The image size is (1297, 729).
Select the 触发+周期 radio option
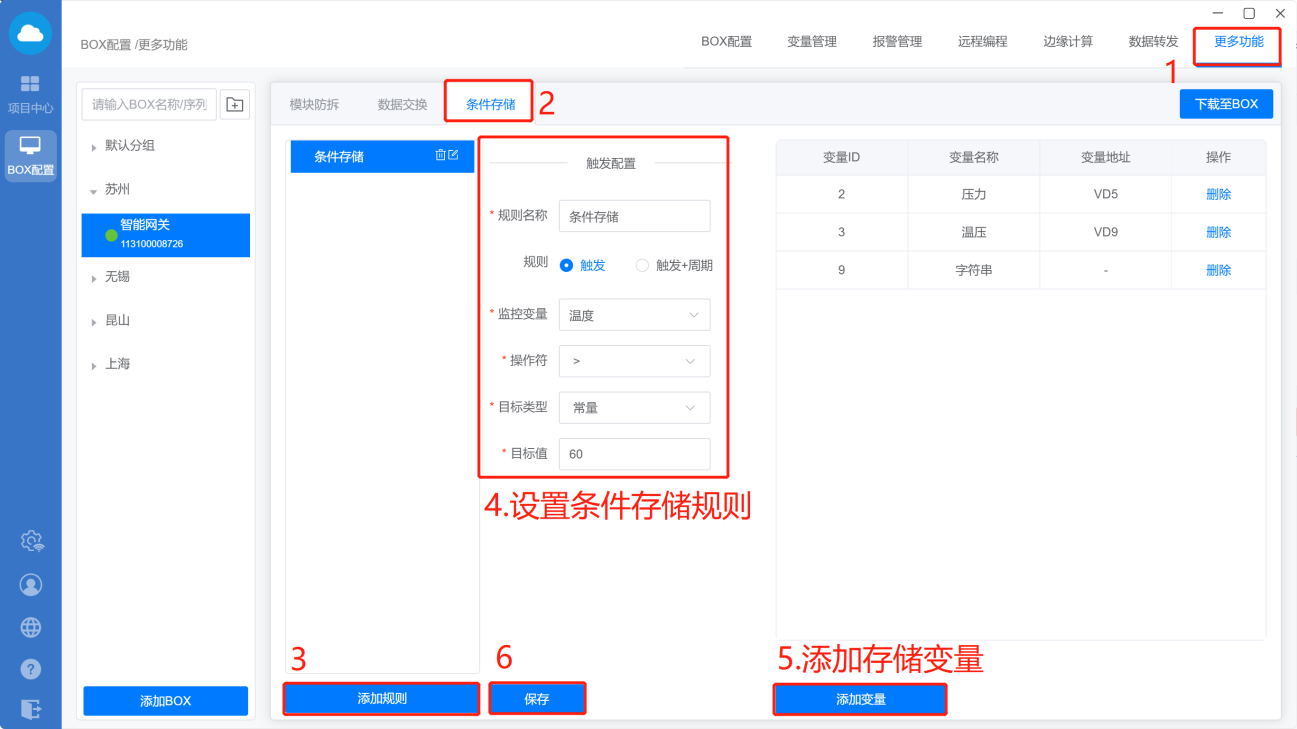(642, 265)
